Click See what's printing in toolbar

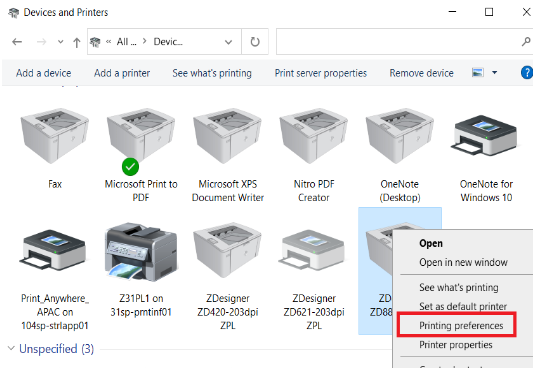tap(212, 73)
